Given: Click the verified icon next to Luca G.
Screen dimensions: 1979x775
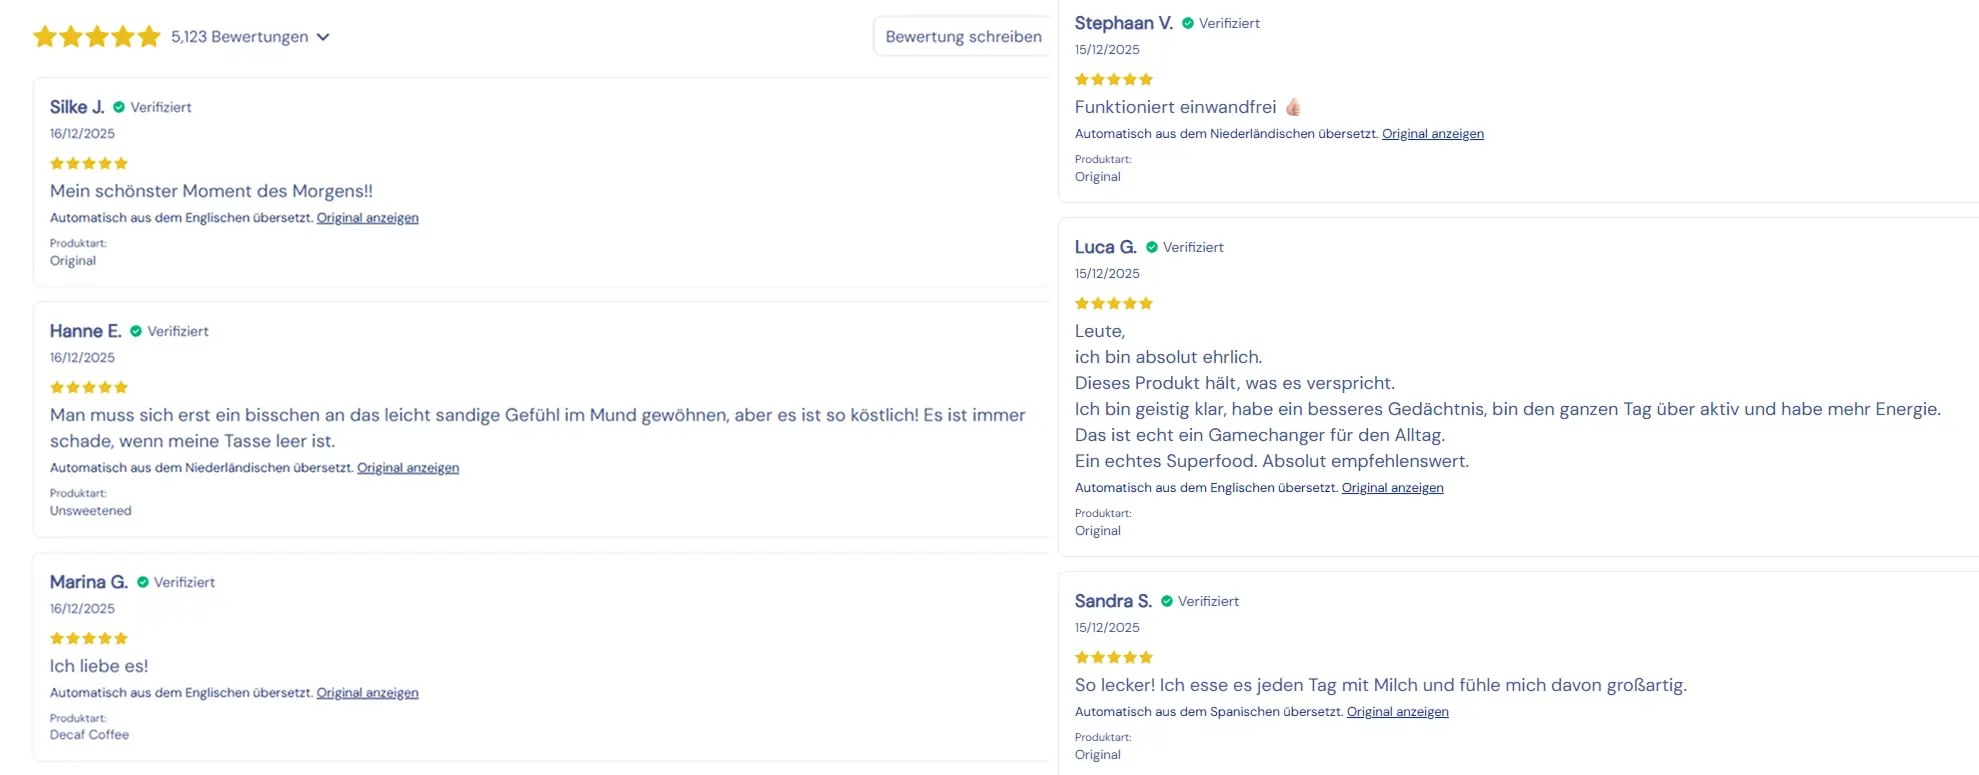Looking at the screenshot, I should [x=1152, y=246].
